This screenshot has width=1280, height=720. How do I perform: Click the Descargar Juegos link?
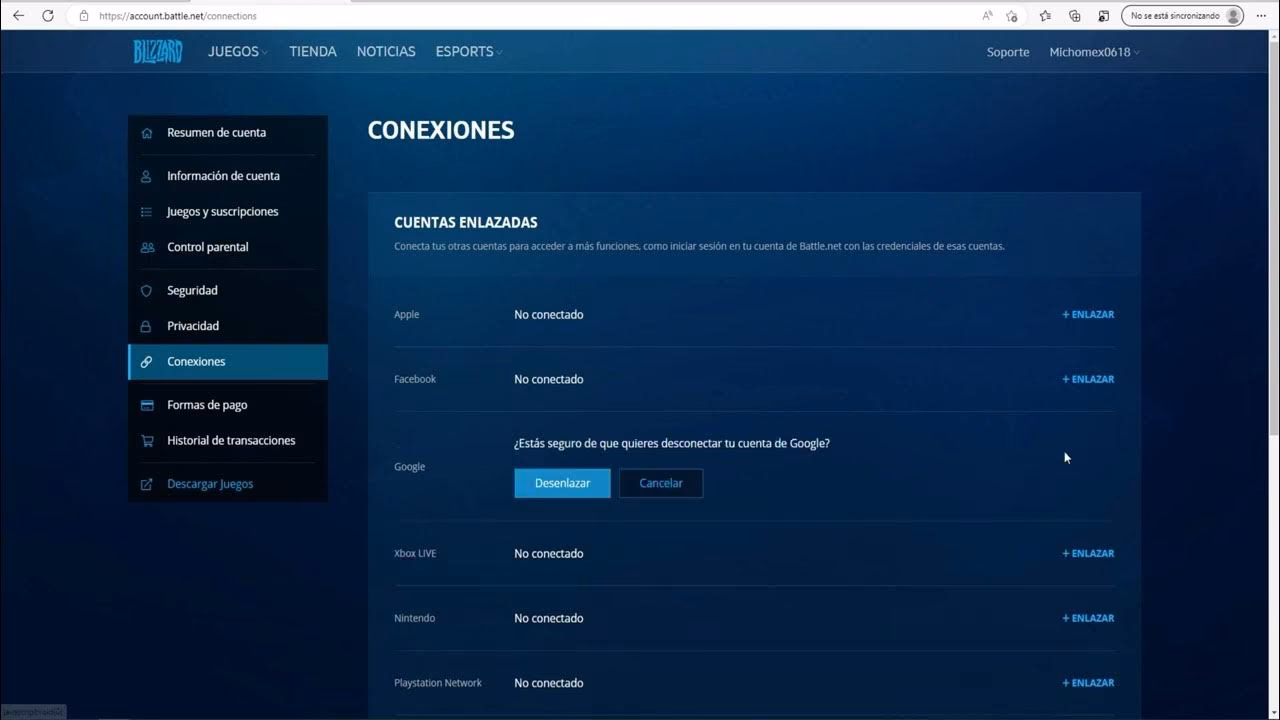click(x=210, y=484)
